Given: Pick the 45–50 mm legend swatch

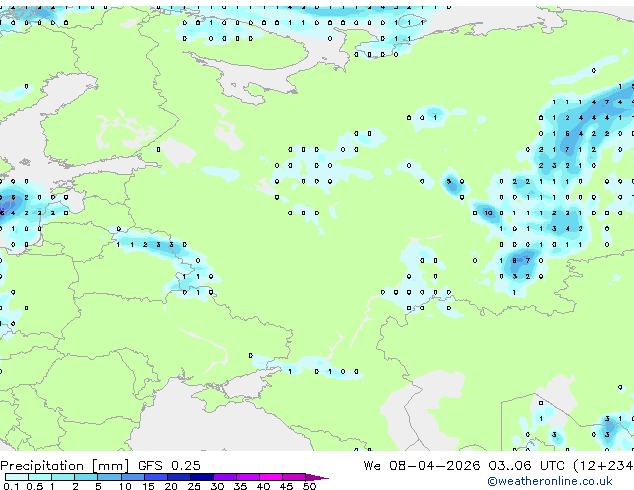Looking at the screenshot, I should (x=294, y=477).
